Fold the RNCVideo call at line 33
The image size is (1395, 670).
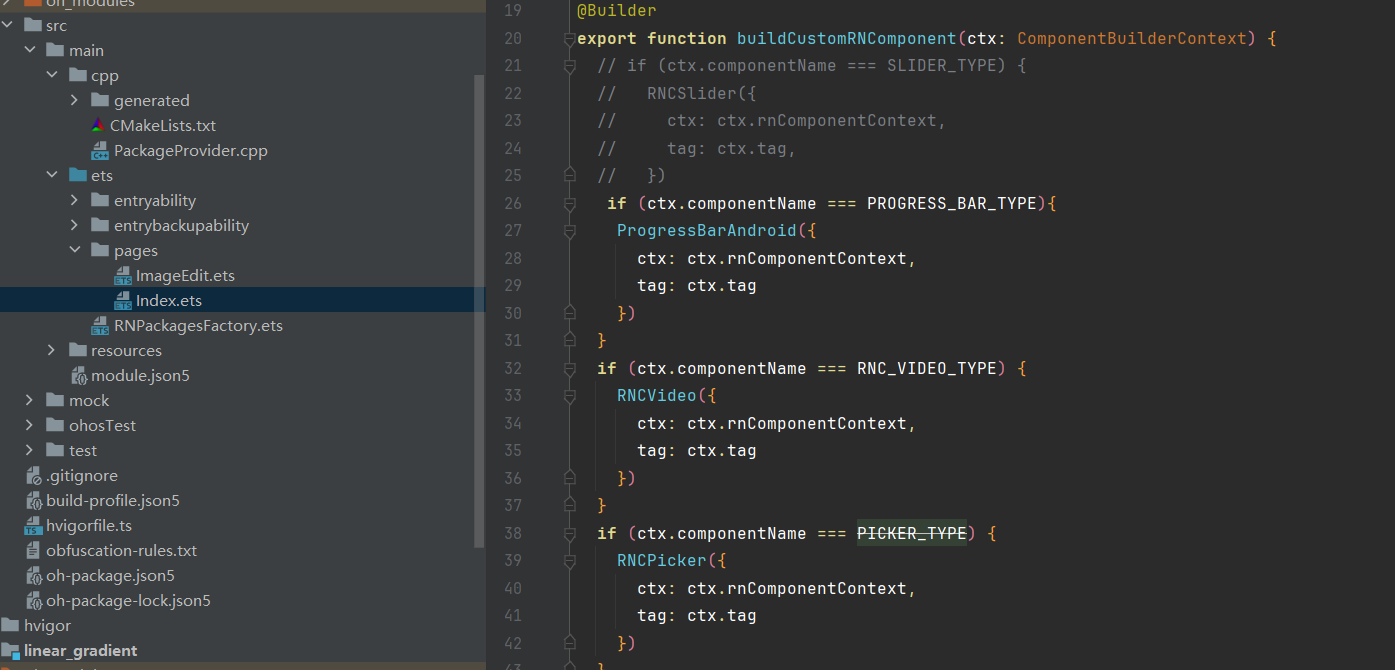click(569, 396)
